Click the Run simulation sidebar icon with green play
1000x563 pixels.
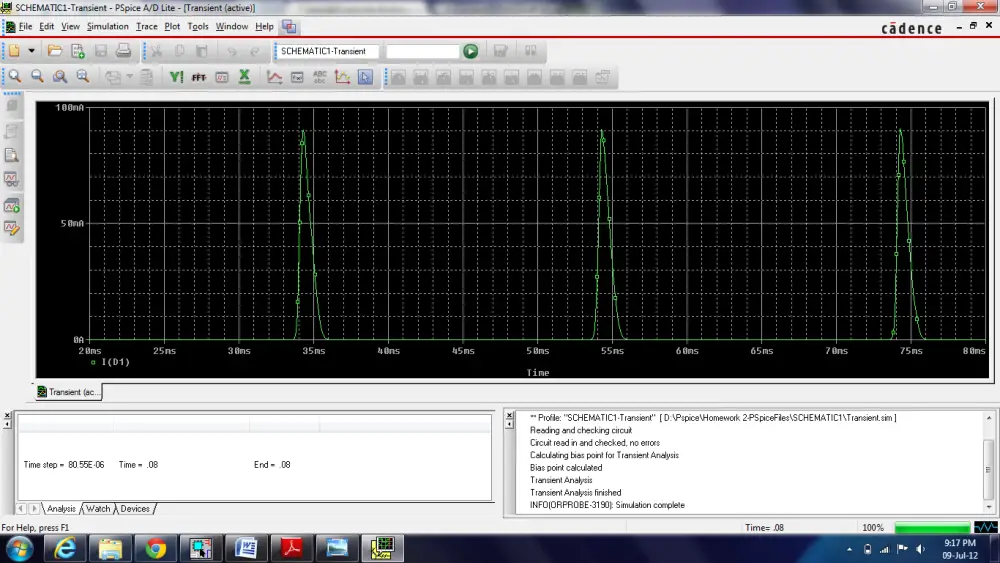[11, 205]
